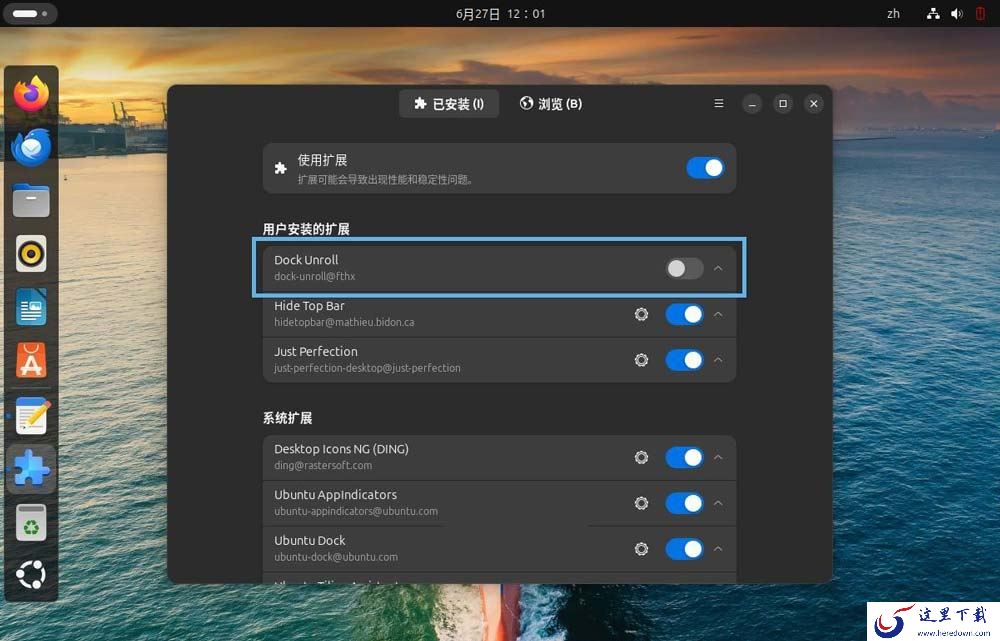
Task: Expand Ubuntu Dock details chevron
Action: (718, 549)
